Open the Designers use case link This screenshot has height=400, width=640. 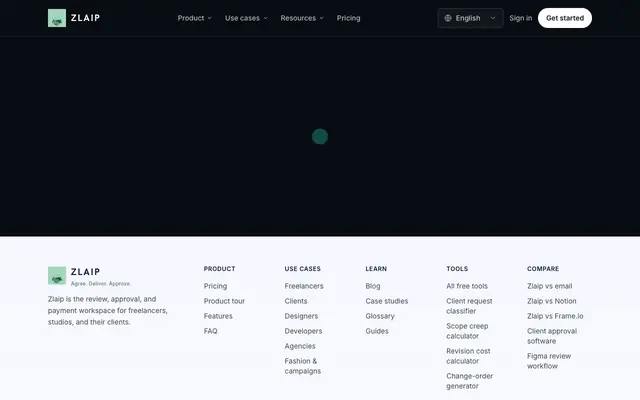point(301,316)
